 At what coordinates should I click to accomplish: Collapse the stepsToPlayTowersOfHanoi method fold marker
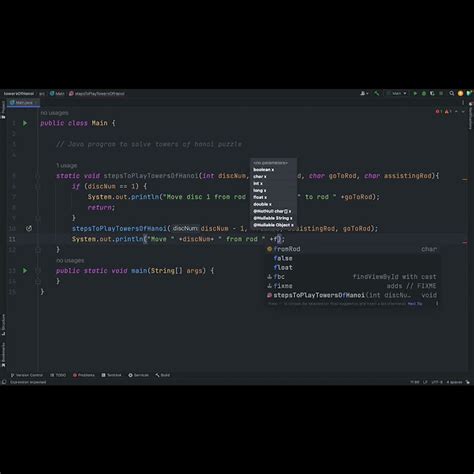[x=38, y=176]
